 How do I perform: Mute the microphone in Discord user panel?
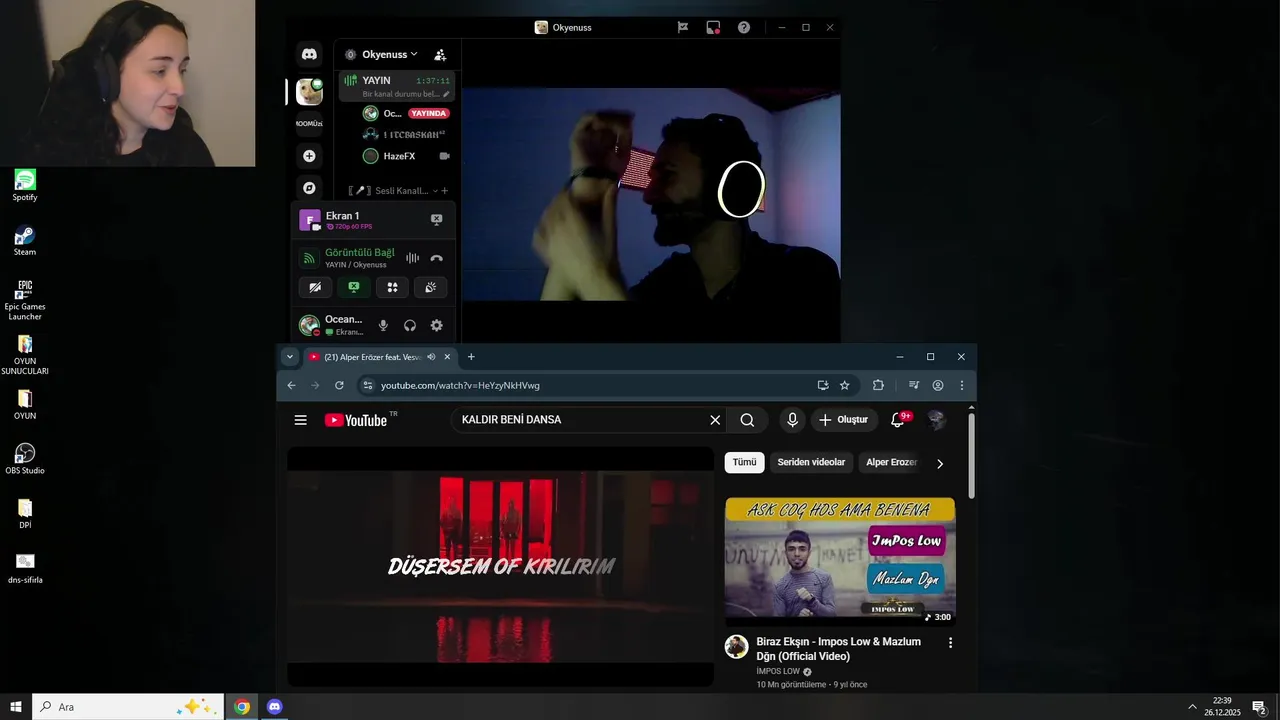[x=383, y=325]
